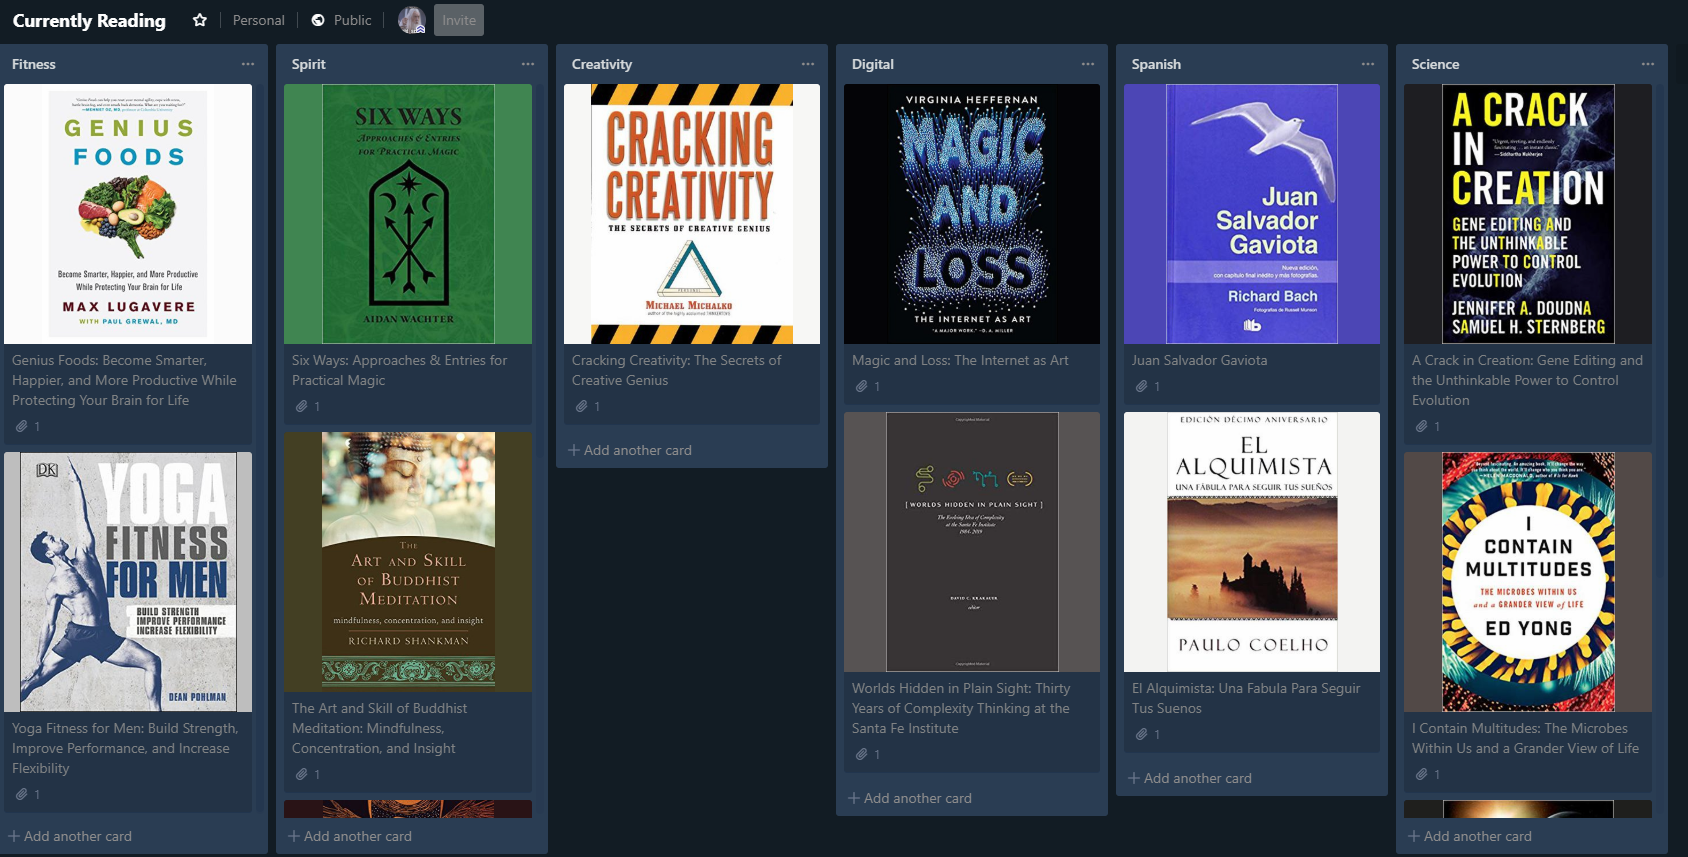Open the I Contain Multitudes cover
This screenshot has width=1688, height=857.
[x=1528, y=582]
